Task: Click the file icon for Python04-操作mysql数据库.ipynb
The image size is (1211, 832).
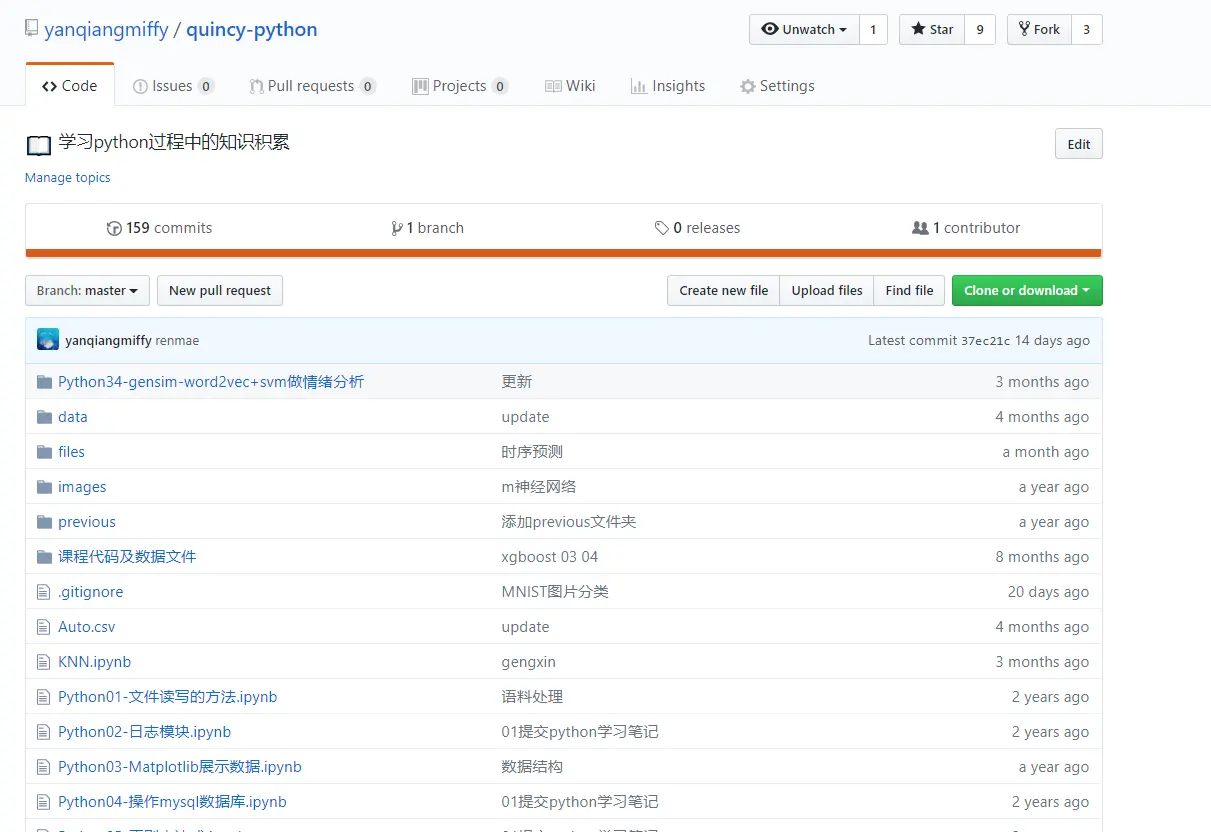Action: [x=43, y=802]
